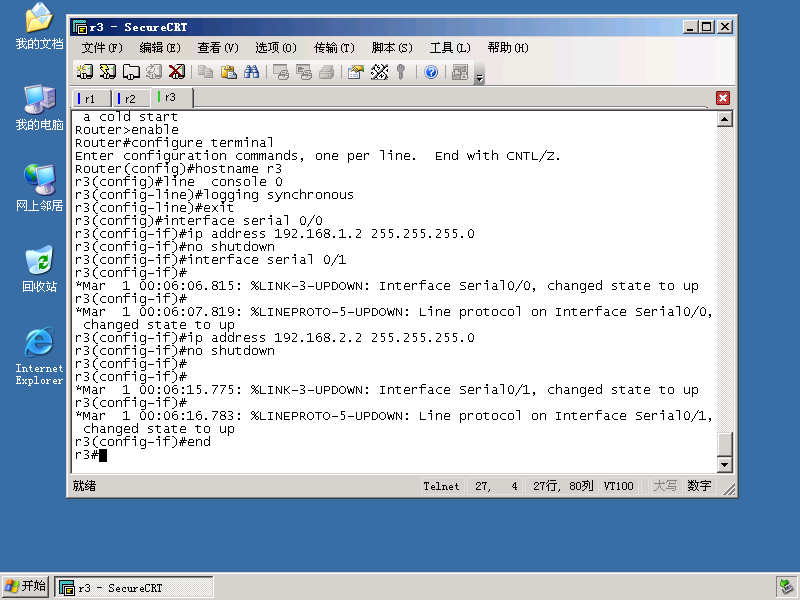Click the public key icon
Viewport: 800px width, 600px height.
click(401, 72)
